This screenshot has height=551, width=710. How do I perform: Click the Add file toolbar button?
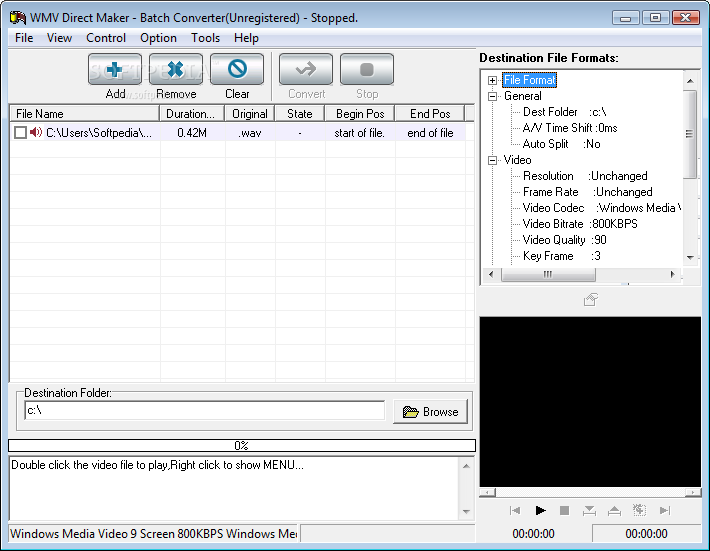[x=115, y=69]
